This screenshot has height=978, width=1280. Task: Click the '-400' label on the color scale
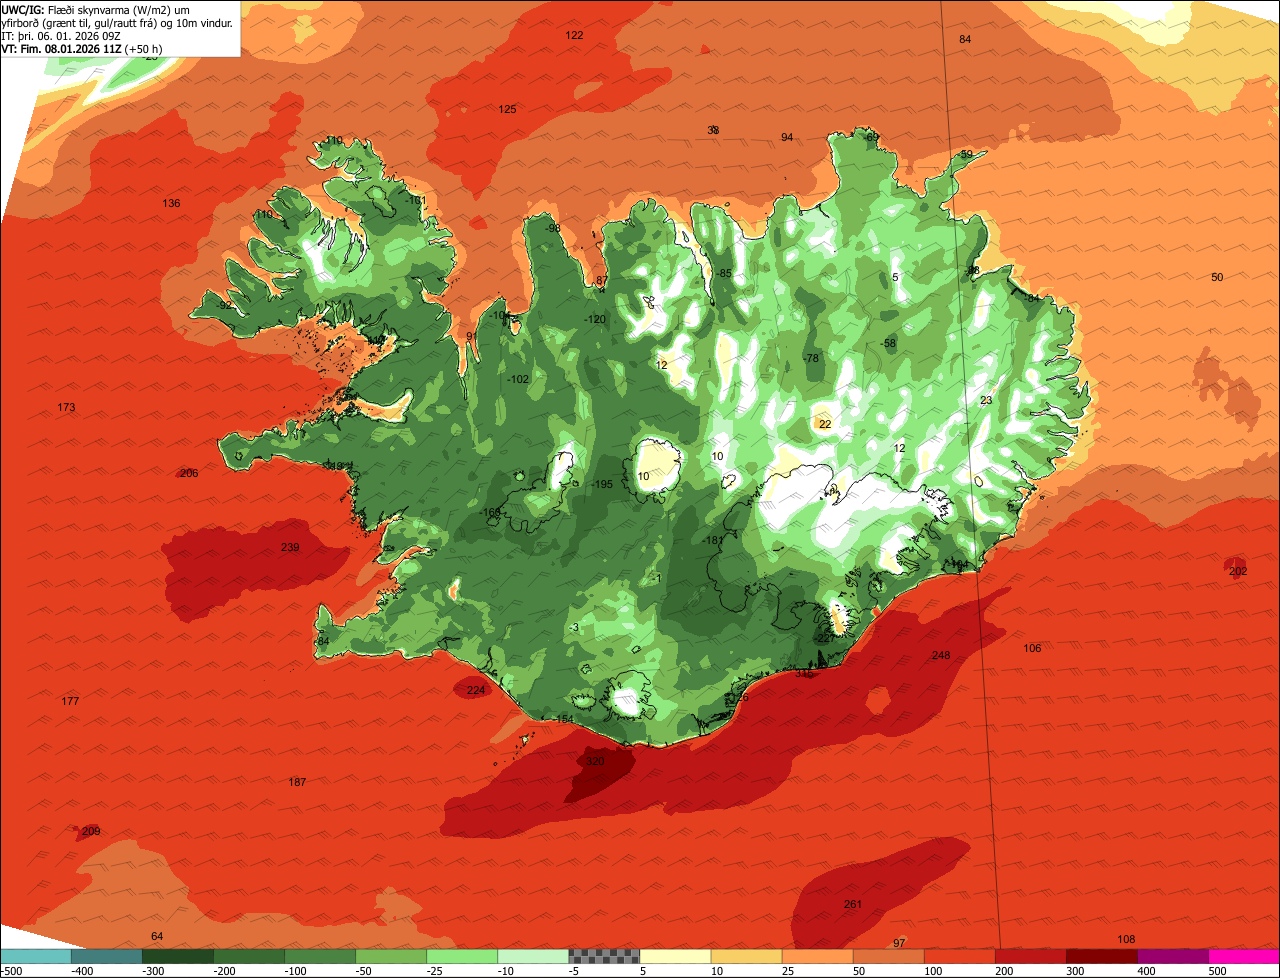click(82, 971)
